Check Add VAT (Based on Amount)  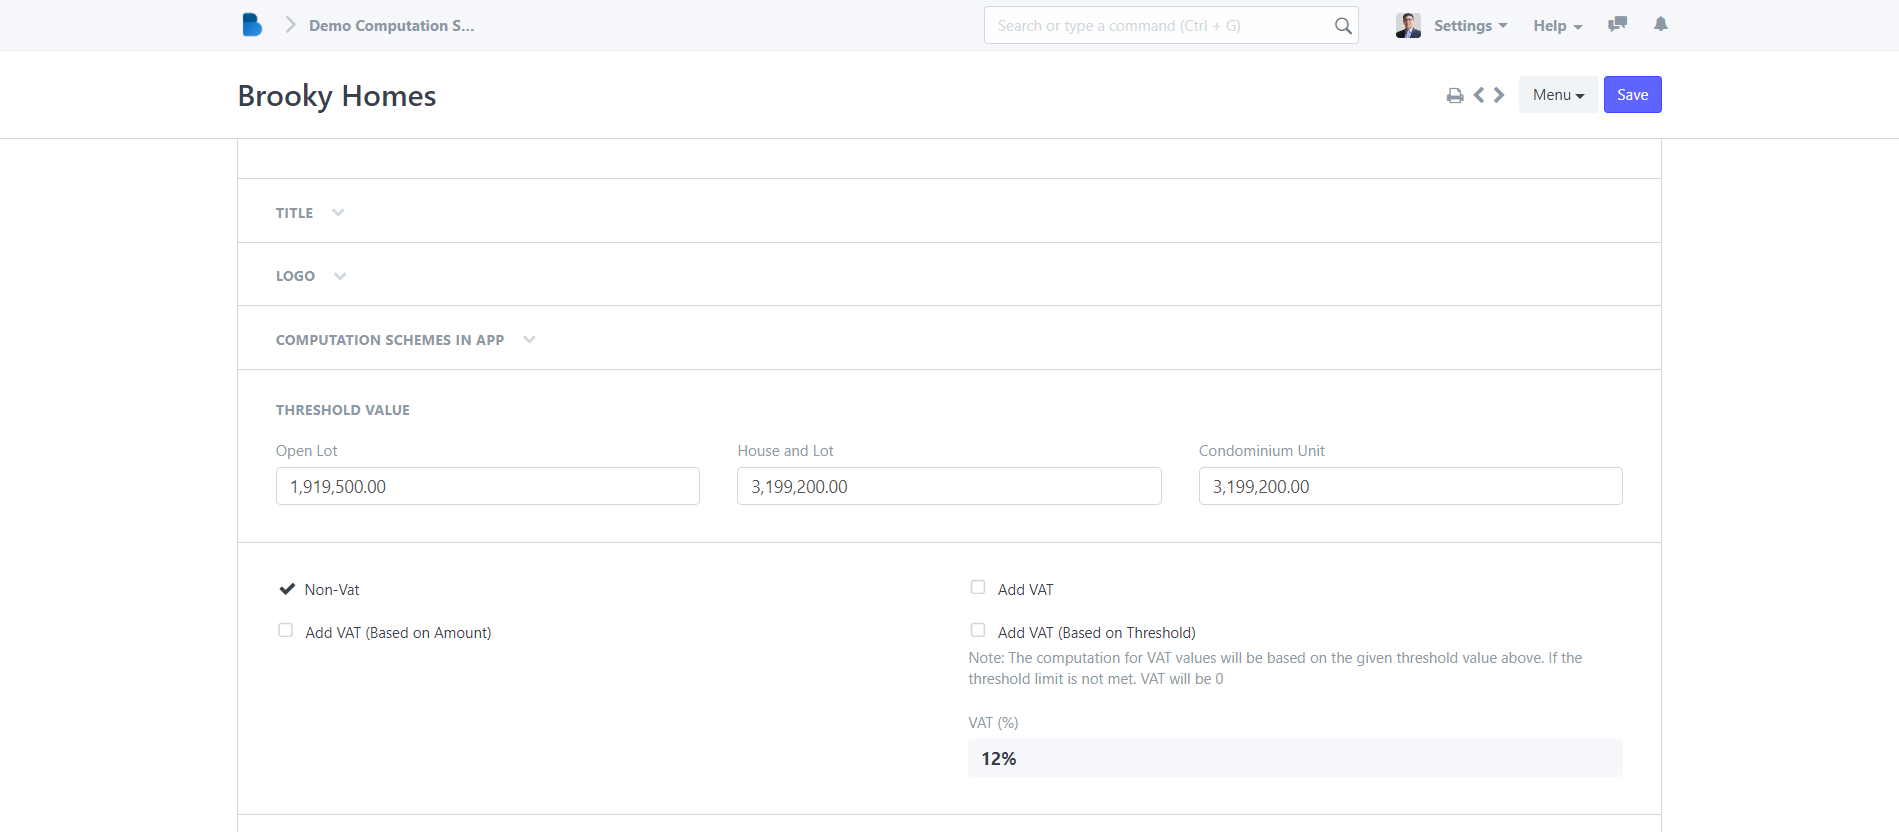pyautogui.click(x=286, y=631)
